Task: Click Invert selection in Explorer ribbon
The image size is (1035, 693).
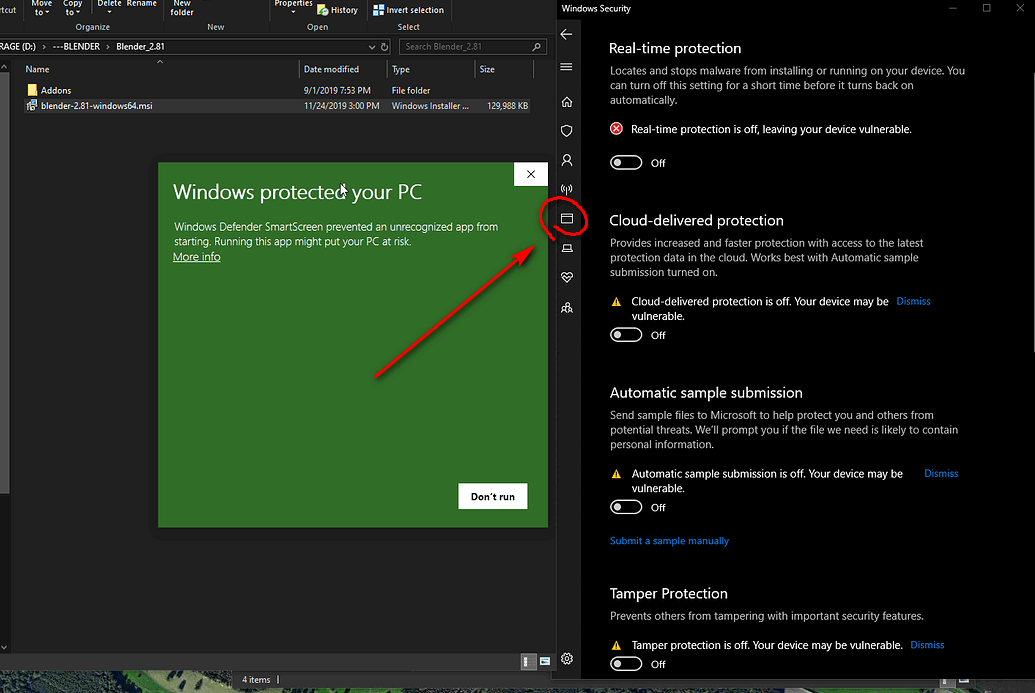Action: pyautogui.click(x=409, y=10)
